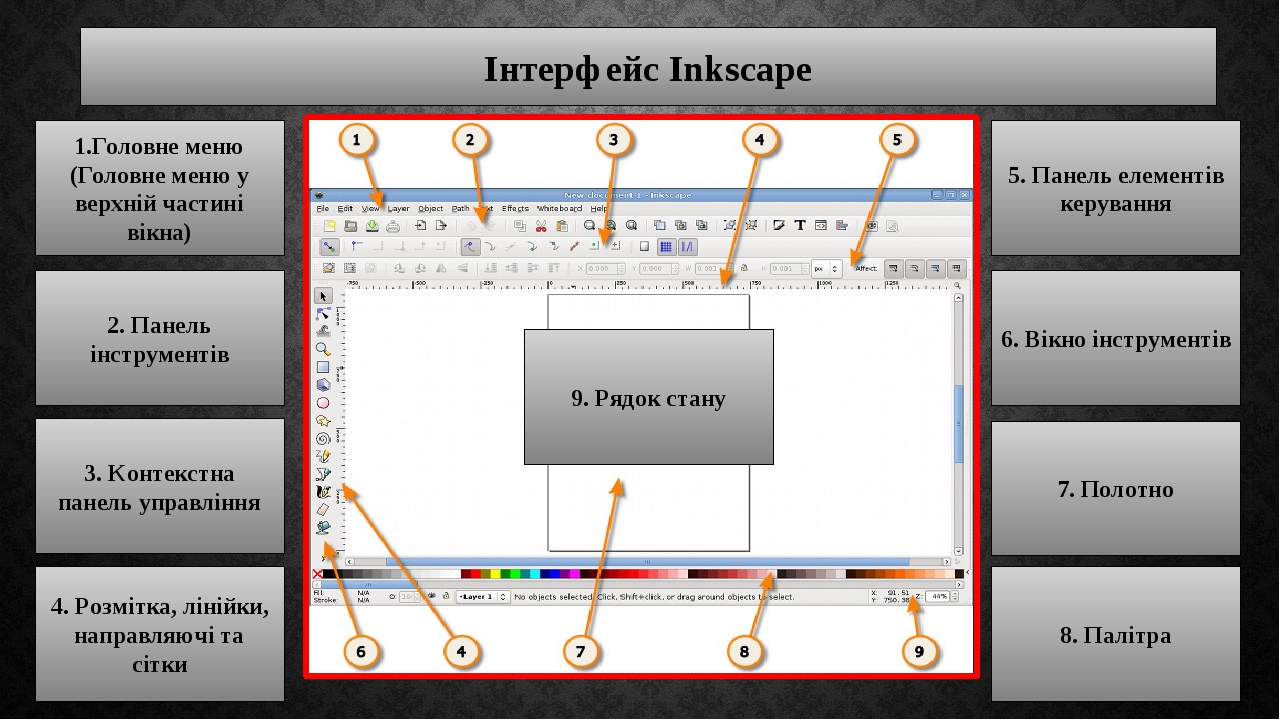Image resolution: width=1280 pixels, height=720 pixels.
Task: Select the Spiral tool
Action: [x=323, y=438]
